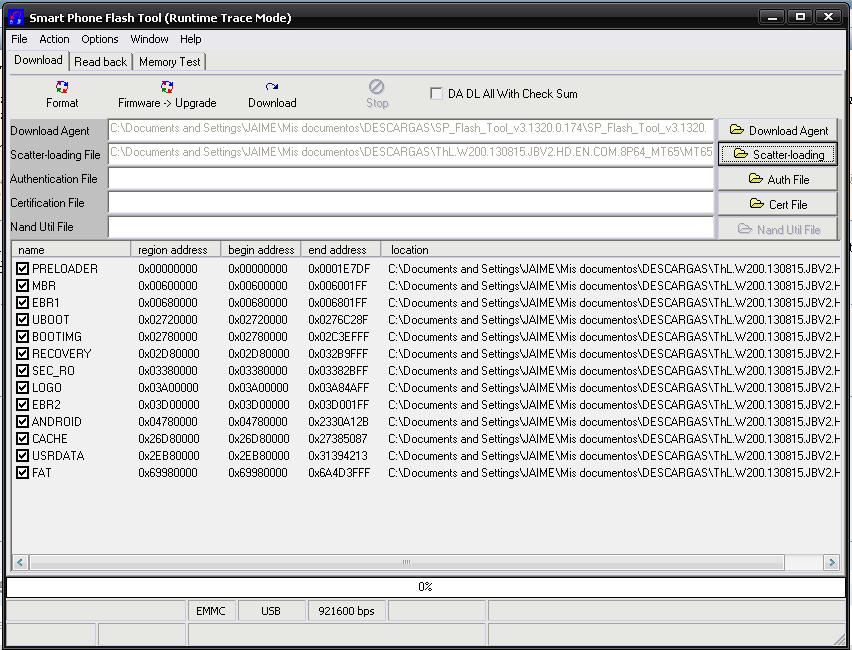Click the horizontal scrollbar left arrow
This screenshot has height=650, width=852.
[x=20, y=562]
